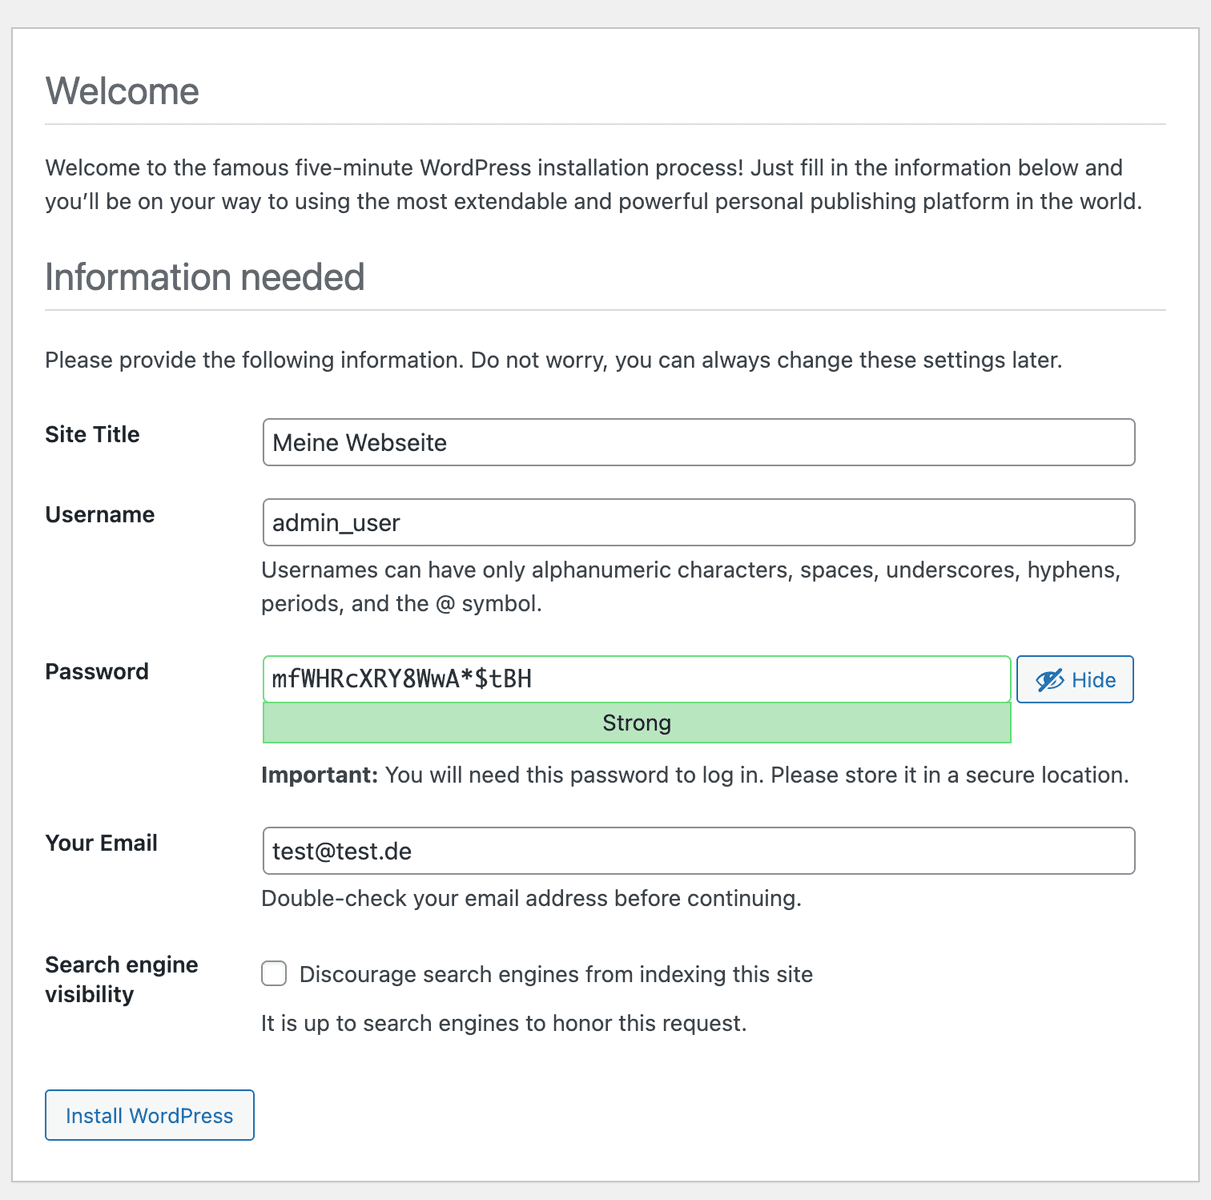Click 'It is up to search engines' note

pyautogui.click(x=504, y=1023)
